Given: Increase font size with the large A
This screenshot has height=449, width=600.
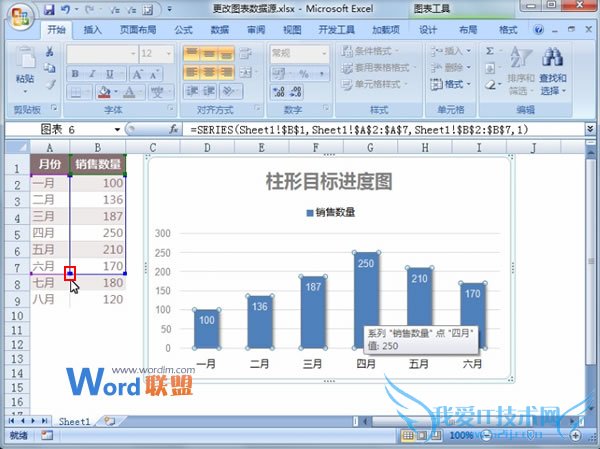Looking at the screenshot, I should [137, 74].
